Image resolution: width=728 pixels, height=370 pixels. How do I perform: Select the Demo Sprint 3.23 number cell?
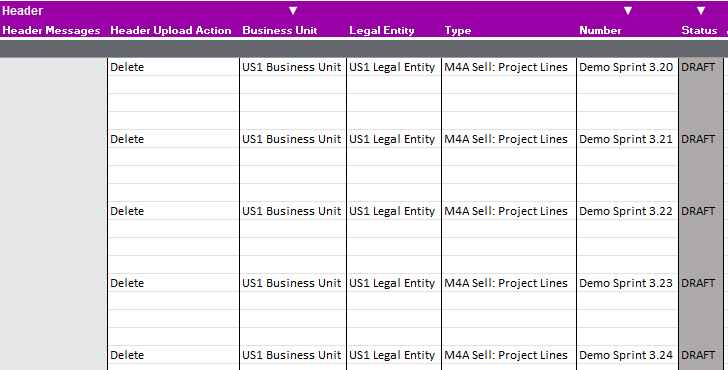point(627,283)
